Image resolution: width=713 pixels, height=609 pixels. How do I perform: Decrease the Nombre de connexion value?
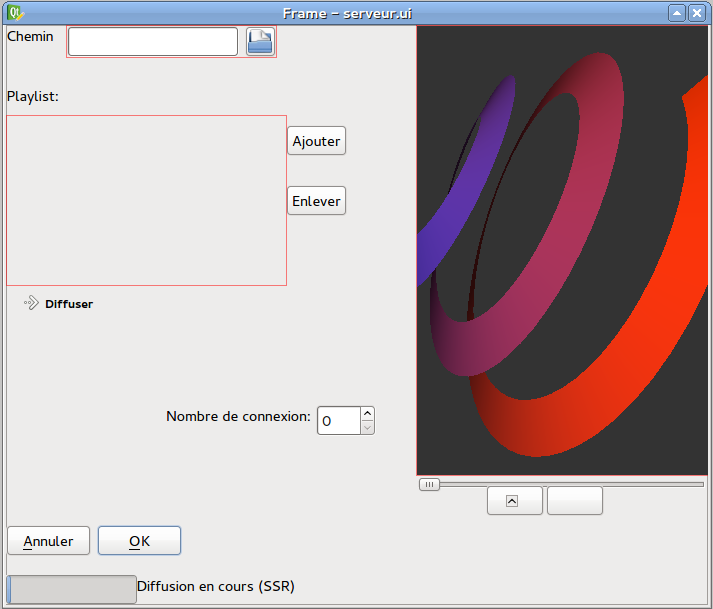pos(367,428)
